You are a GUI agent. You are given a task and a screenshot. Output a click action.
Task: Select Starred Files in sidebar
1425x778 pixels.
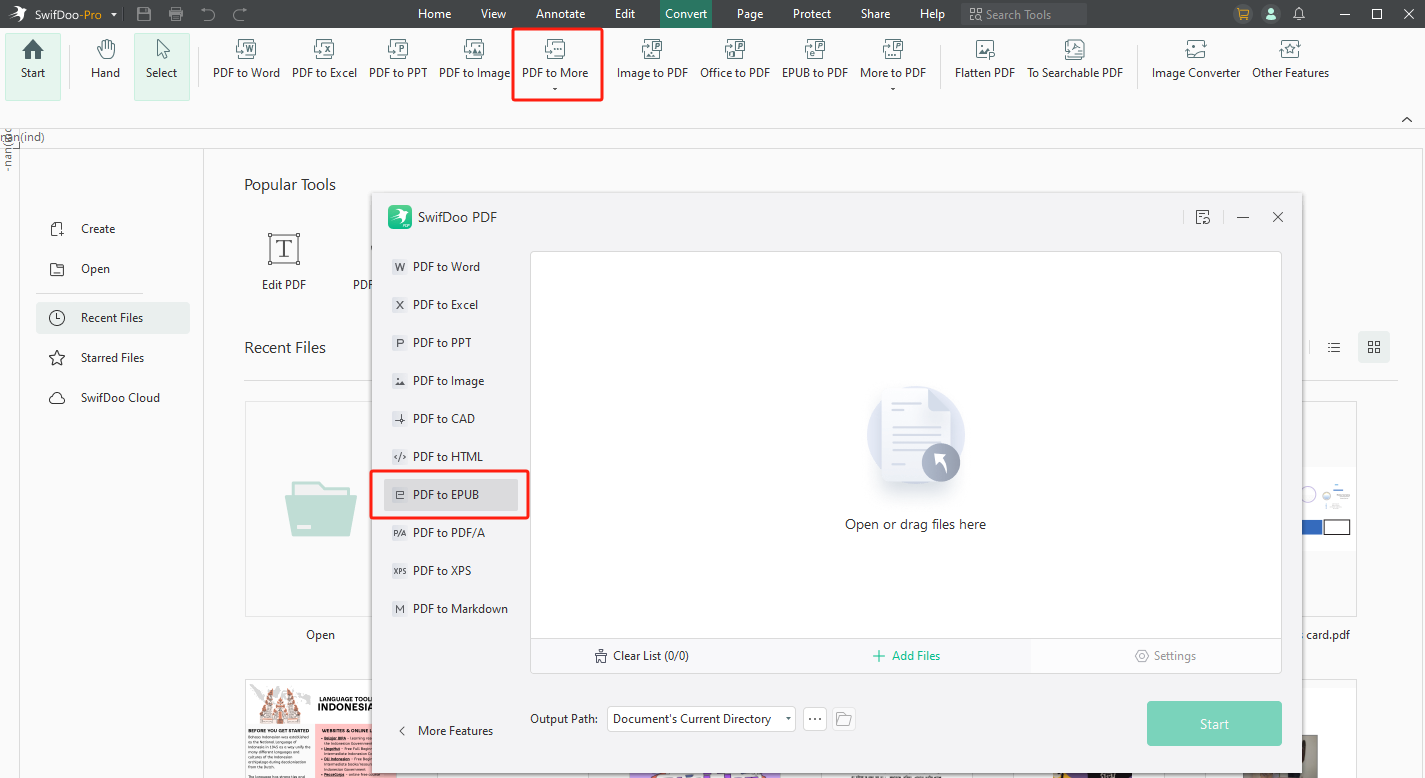click(112, 358)
